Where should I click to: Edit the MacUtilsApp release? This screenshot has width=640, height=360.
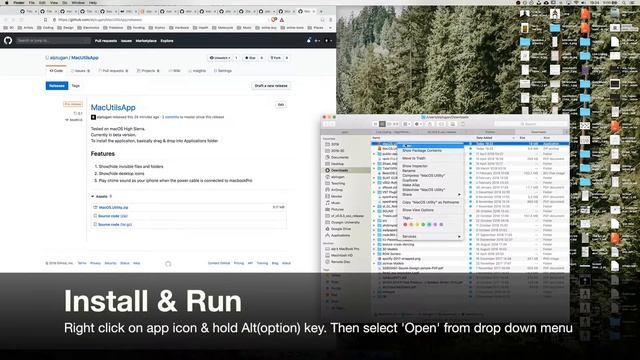coord(281,105)
